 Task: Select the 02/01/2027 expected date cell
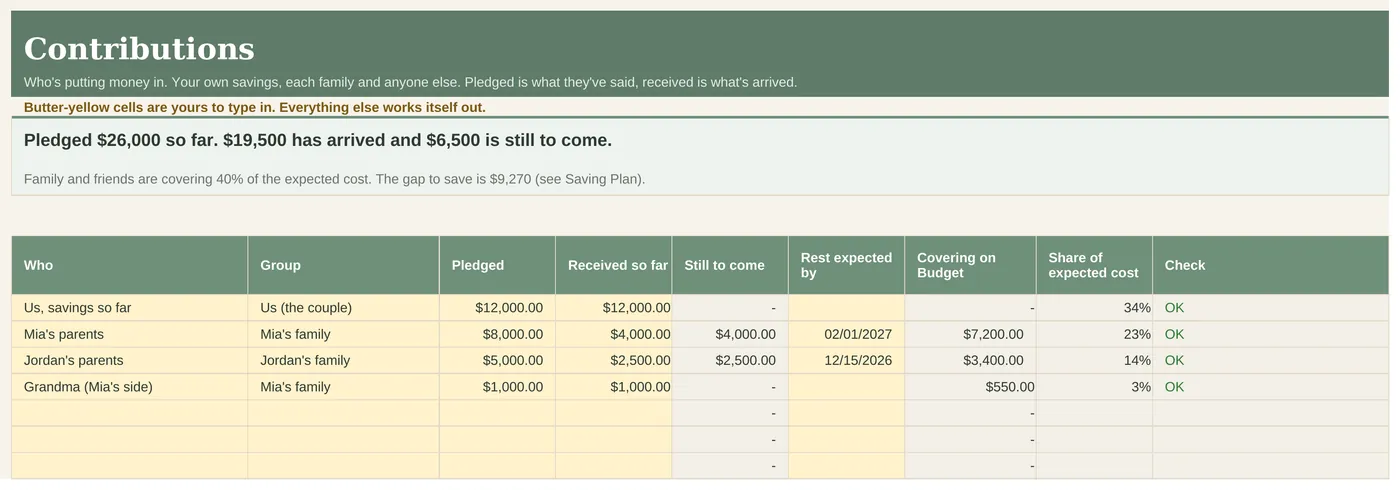(847, 334)
